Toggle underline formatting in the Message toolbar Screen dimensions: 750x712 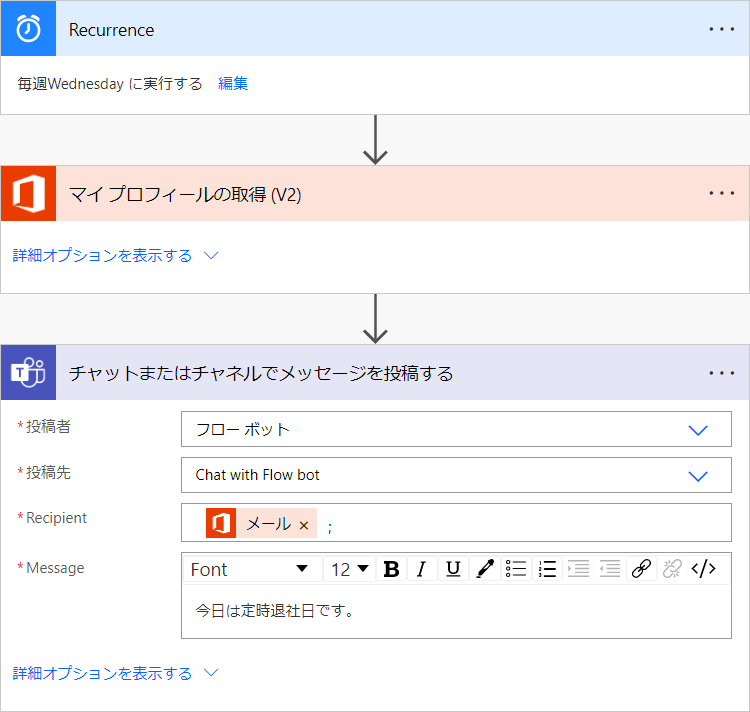click(453, 569)
